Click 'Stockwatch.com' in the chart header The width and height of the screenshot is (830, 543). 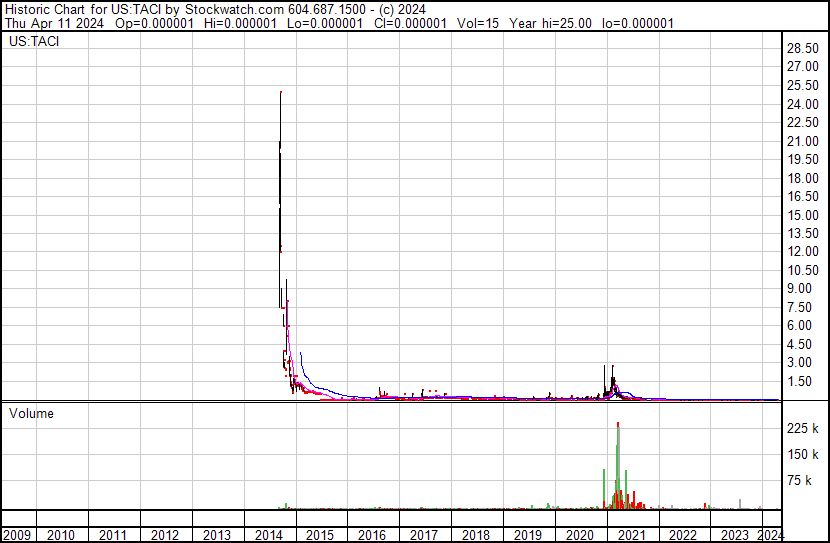[234, 10]
